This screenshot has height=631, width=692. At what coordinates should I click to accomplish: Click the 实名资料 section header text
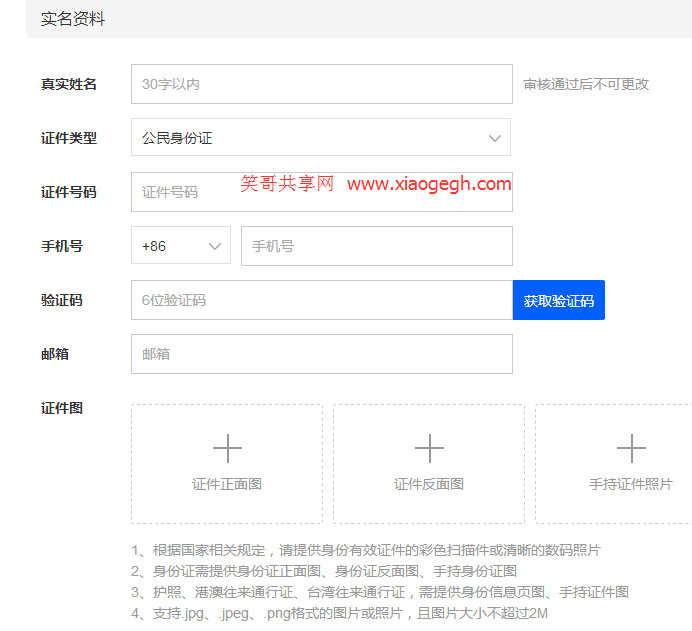click(x=73, y=19)
